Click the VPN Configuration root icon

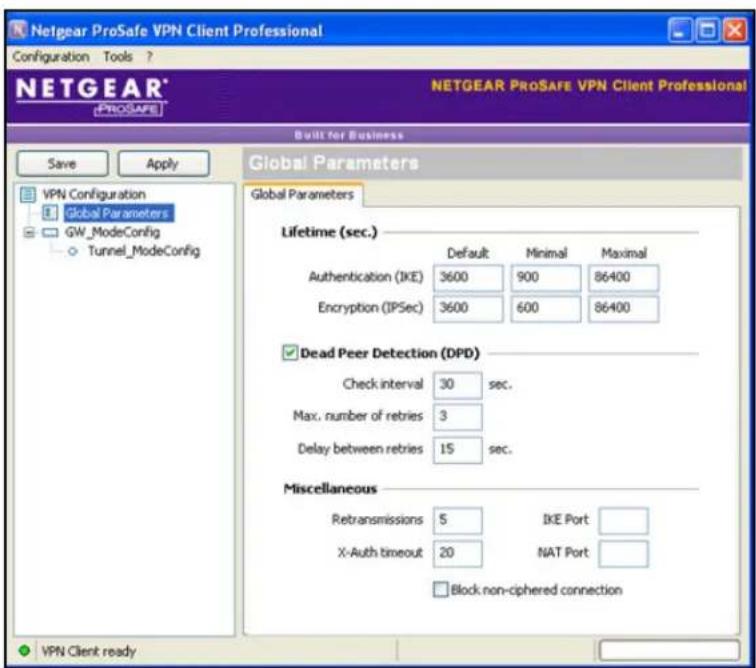point(27,194)
